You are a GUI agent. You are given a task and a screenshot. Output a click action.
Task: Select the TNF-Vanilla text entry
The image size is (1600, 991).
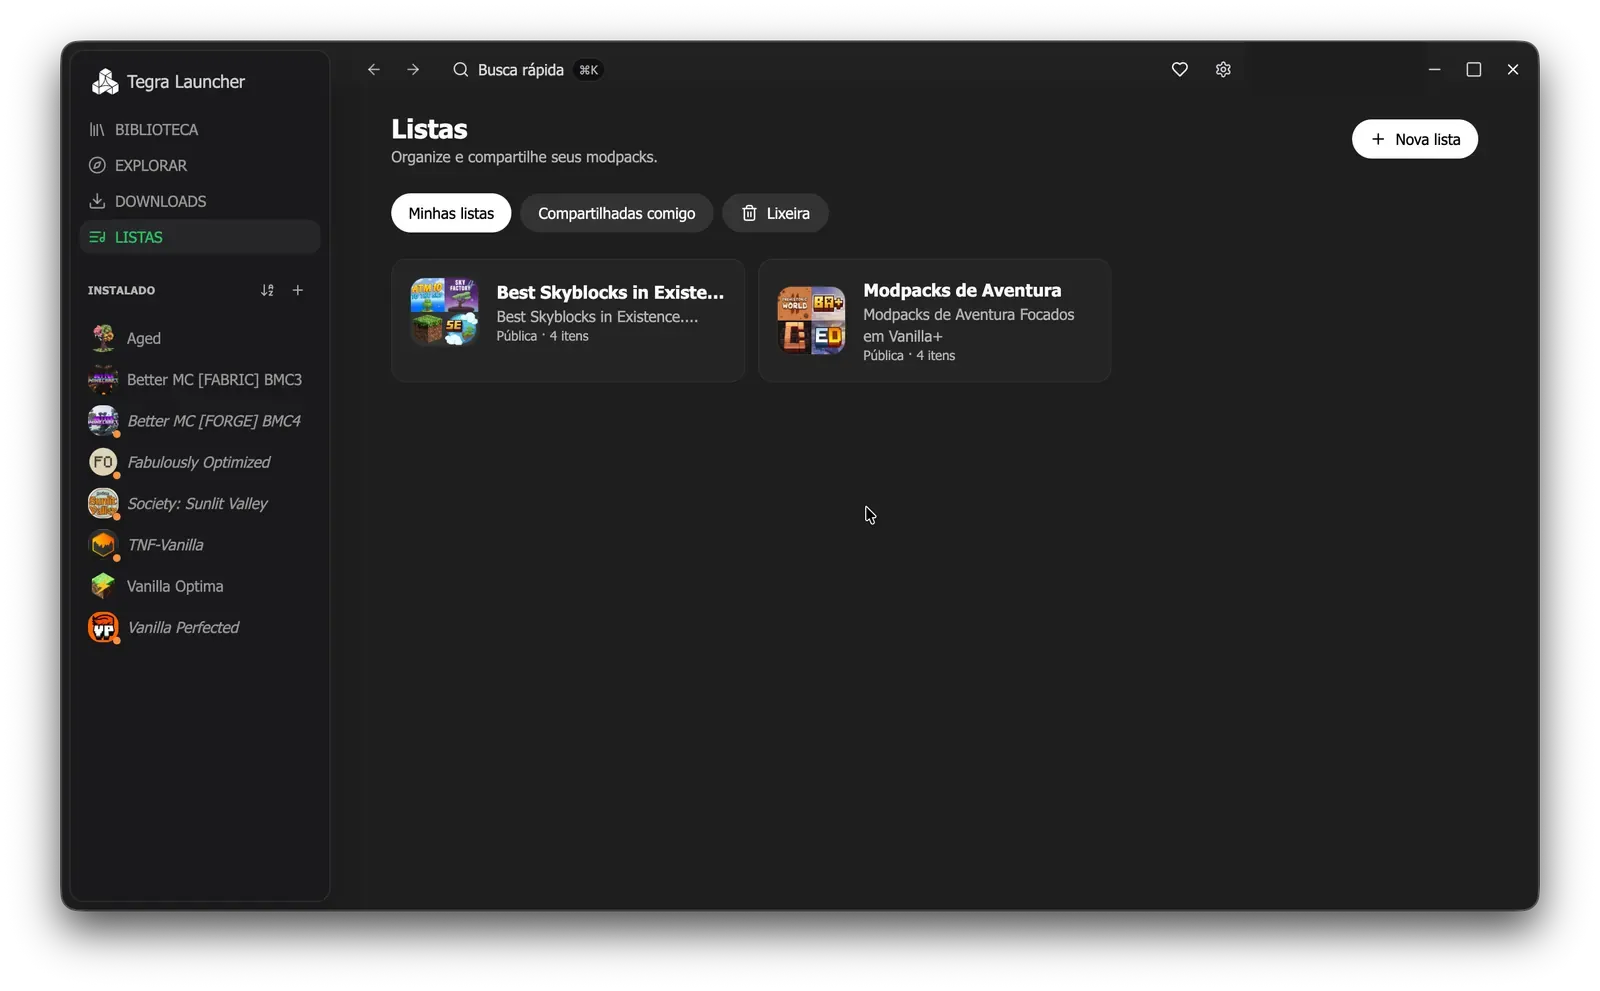[x=165, y=545]
